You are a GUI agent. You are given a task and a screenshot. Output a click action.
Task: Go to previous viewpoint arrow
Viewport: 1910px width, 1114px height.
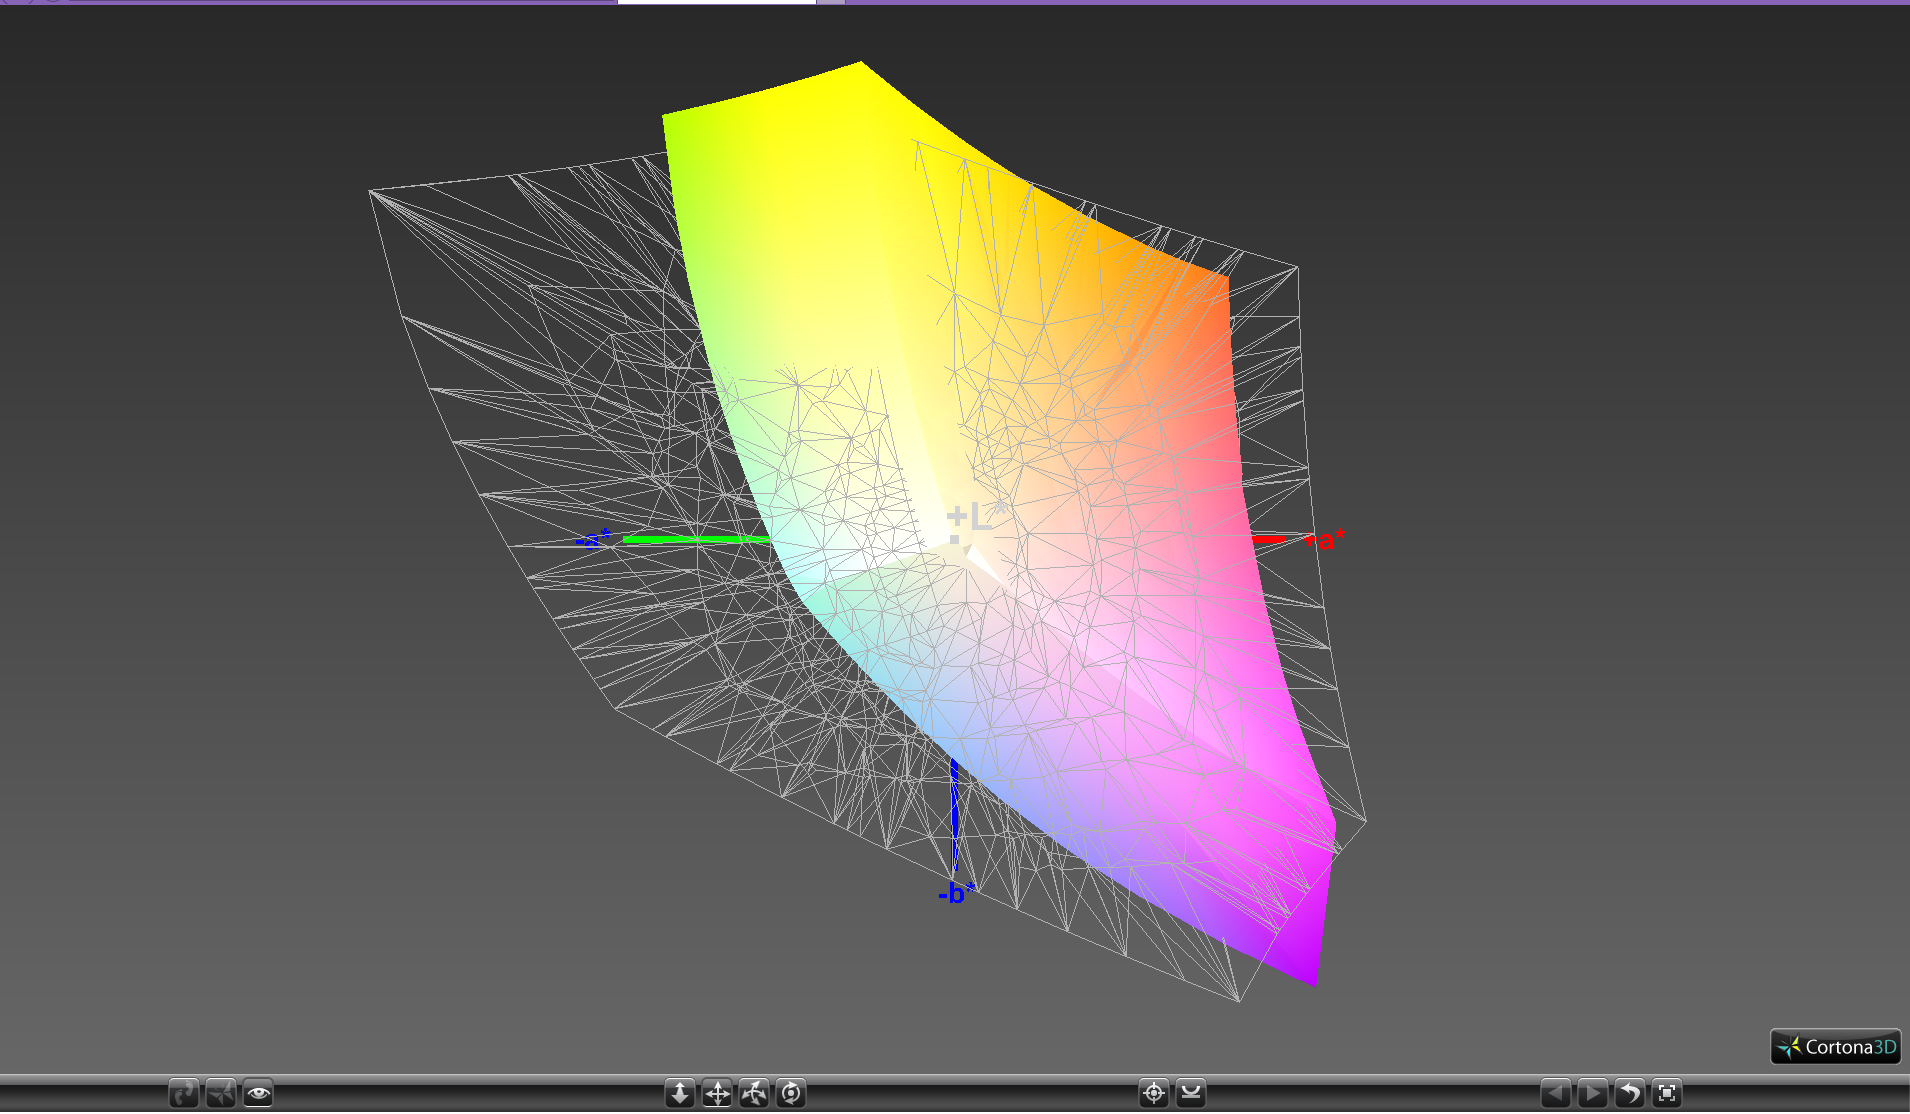(1556, 1093)
